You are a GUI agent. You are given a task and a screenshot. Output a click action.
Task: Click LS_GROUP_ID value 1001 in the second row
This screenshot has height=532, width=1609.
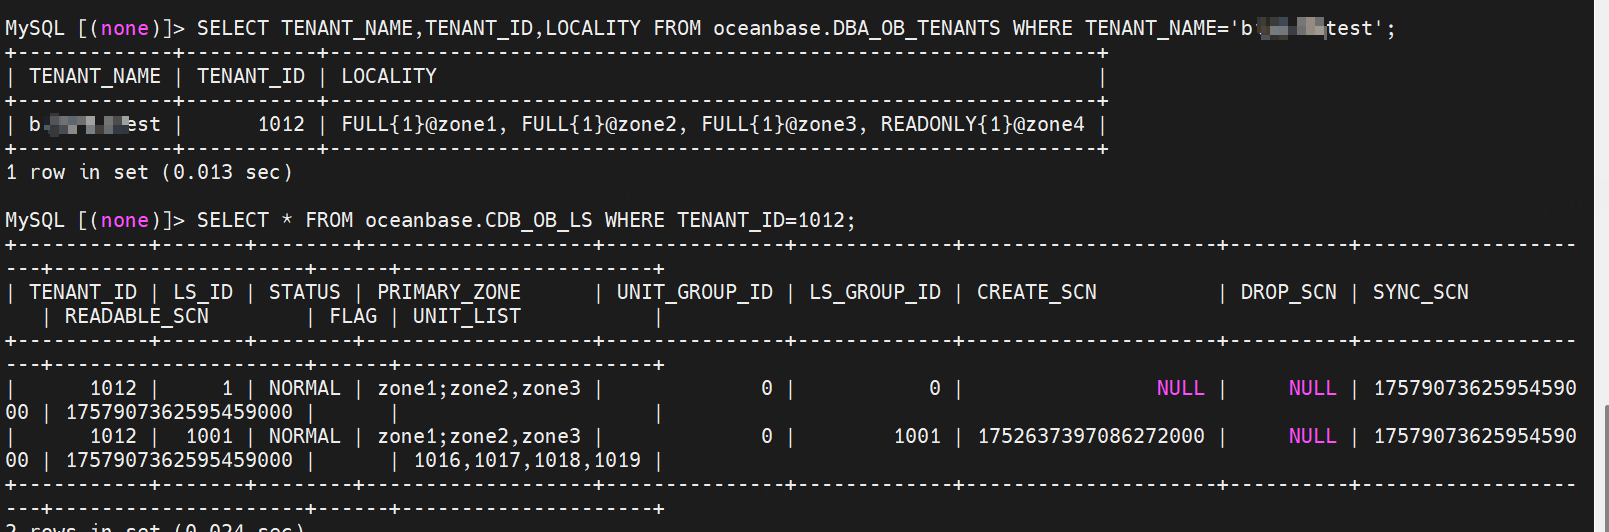click(x=917, y=436)
